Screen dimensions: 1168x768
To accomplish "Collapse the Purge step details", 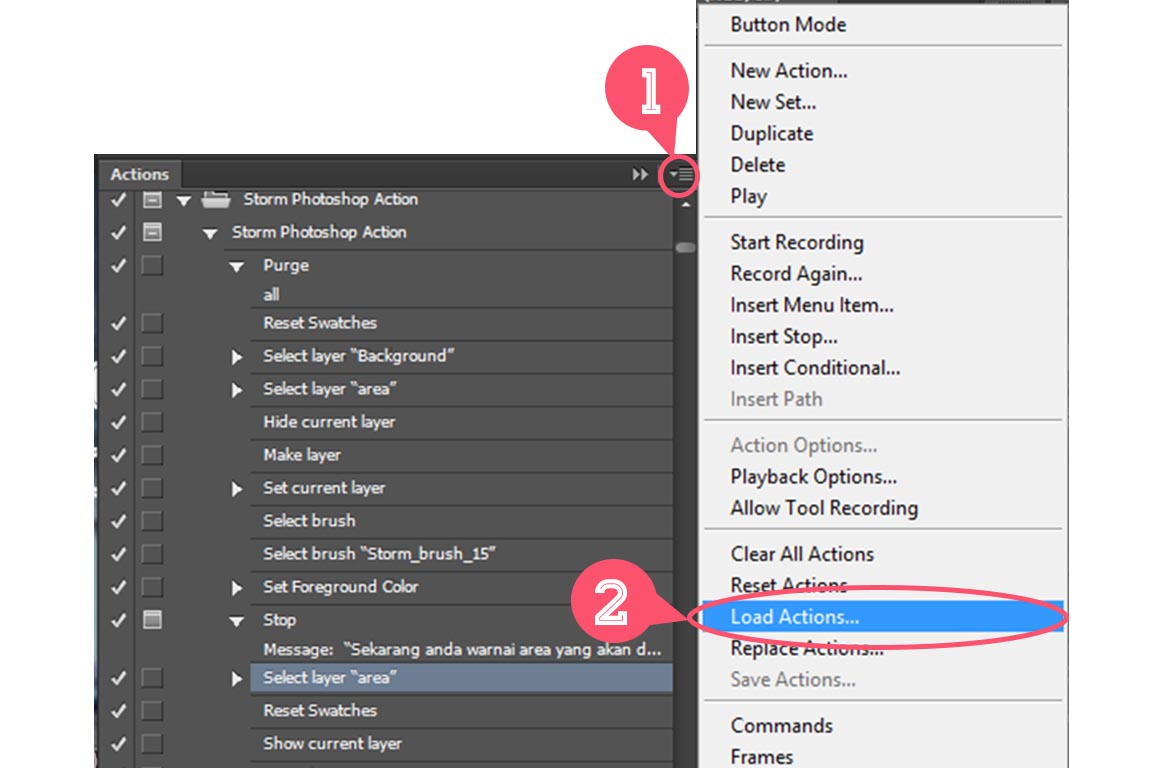I will 236,267.
